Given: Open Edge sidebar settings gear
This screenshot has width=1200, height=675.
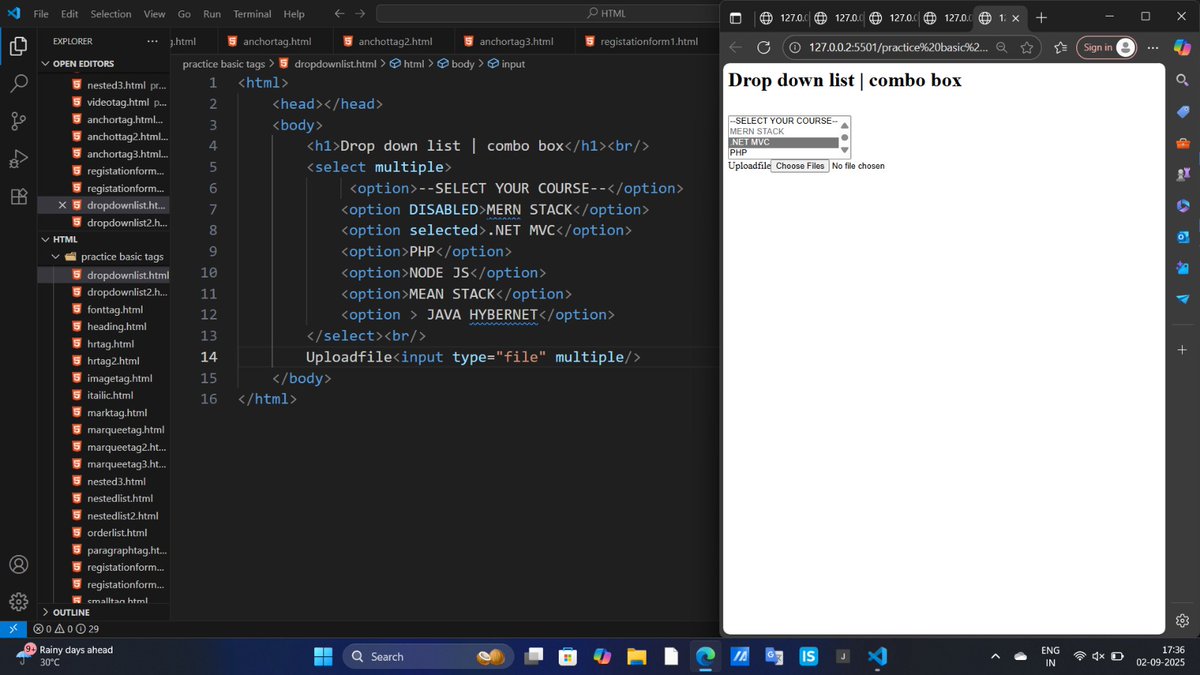Looking at the screenshot, I should coord(1182,620).
